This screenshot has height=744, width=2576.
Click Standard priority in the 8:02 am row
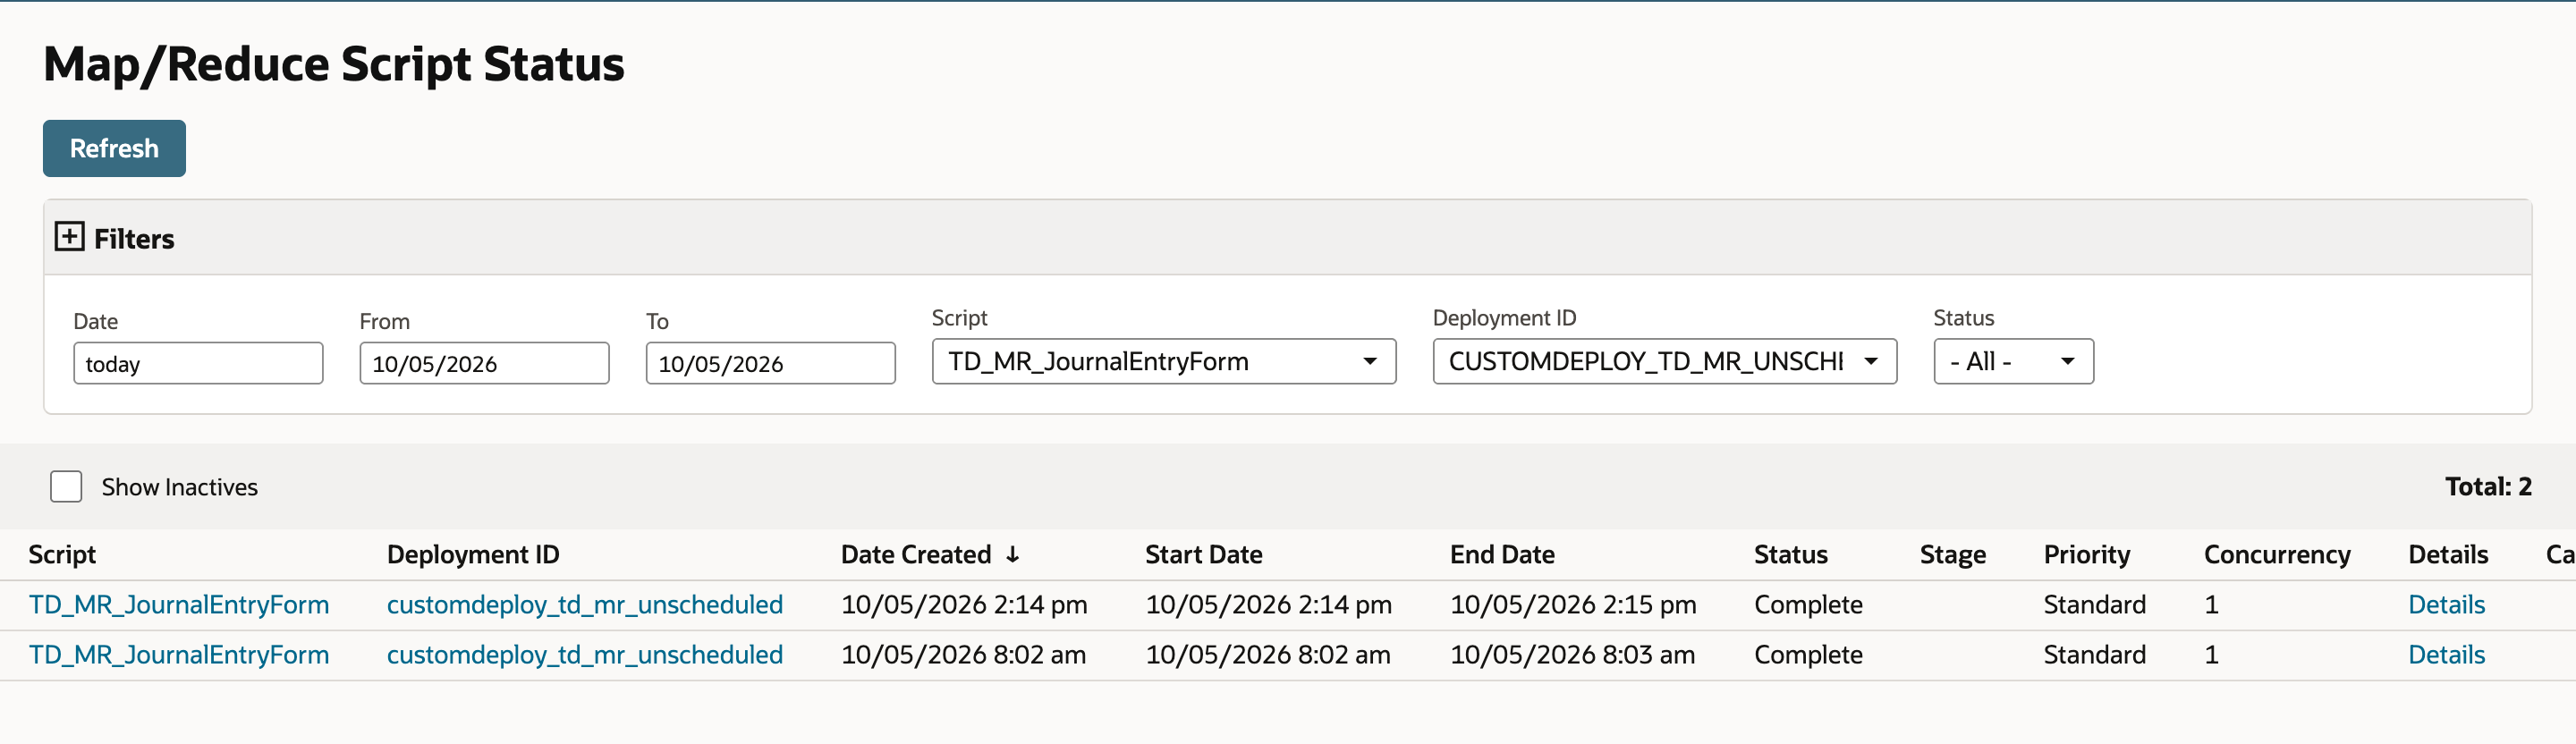(2095, 655)
